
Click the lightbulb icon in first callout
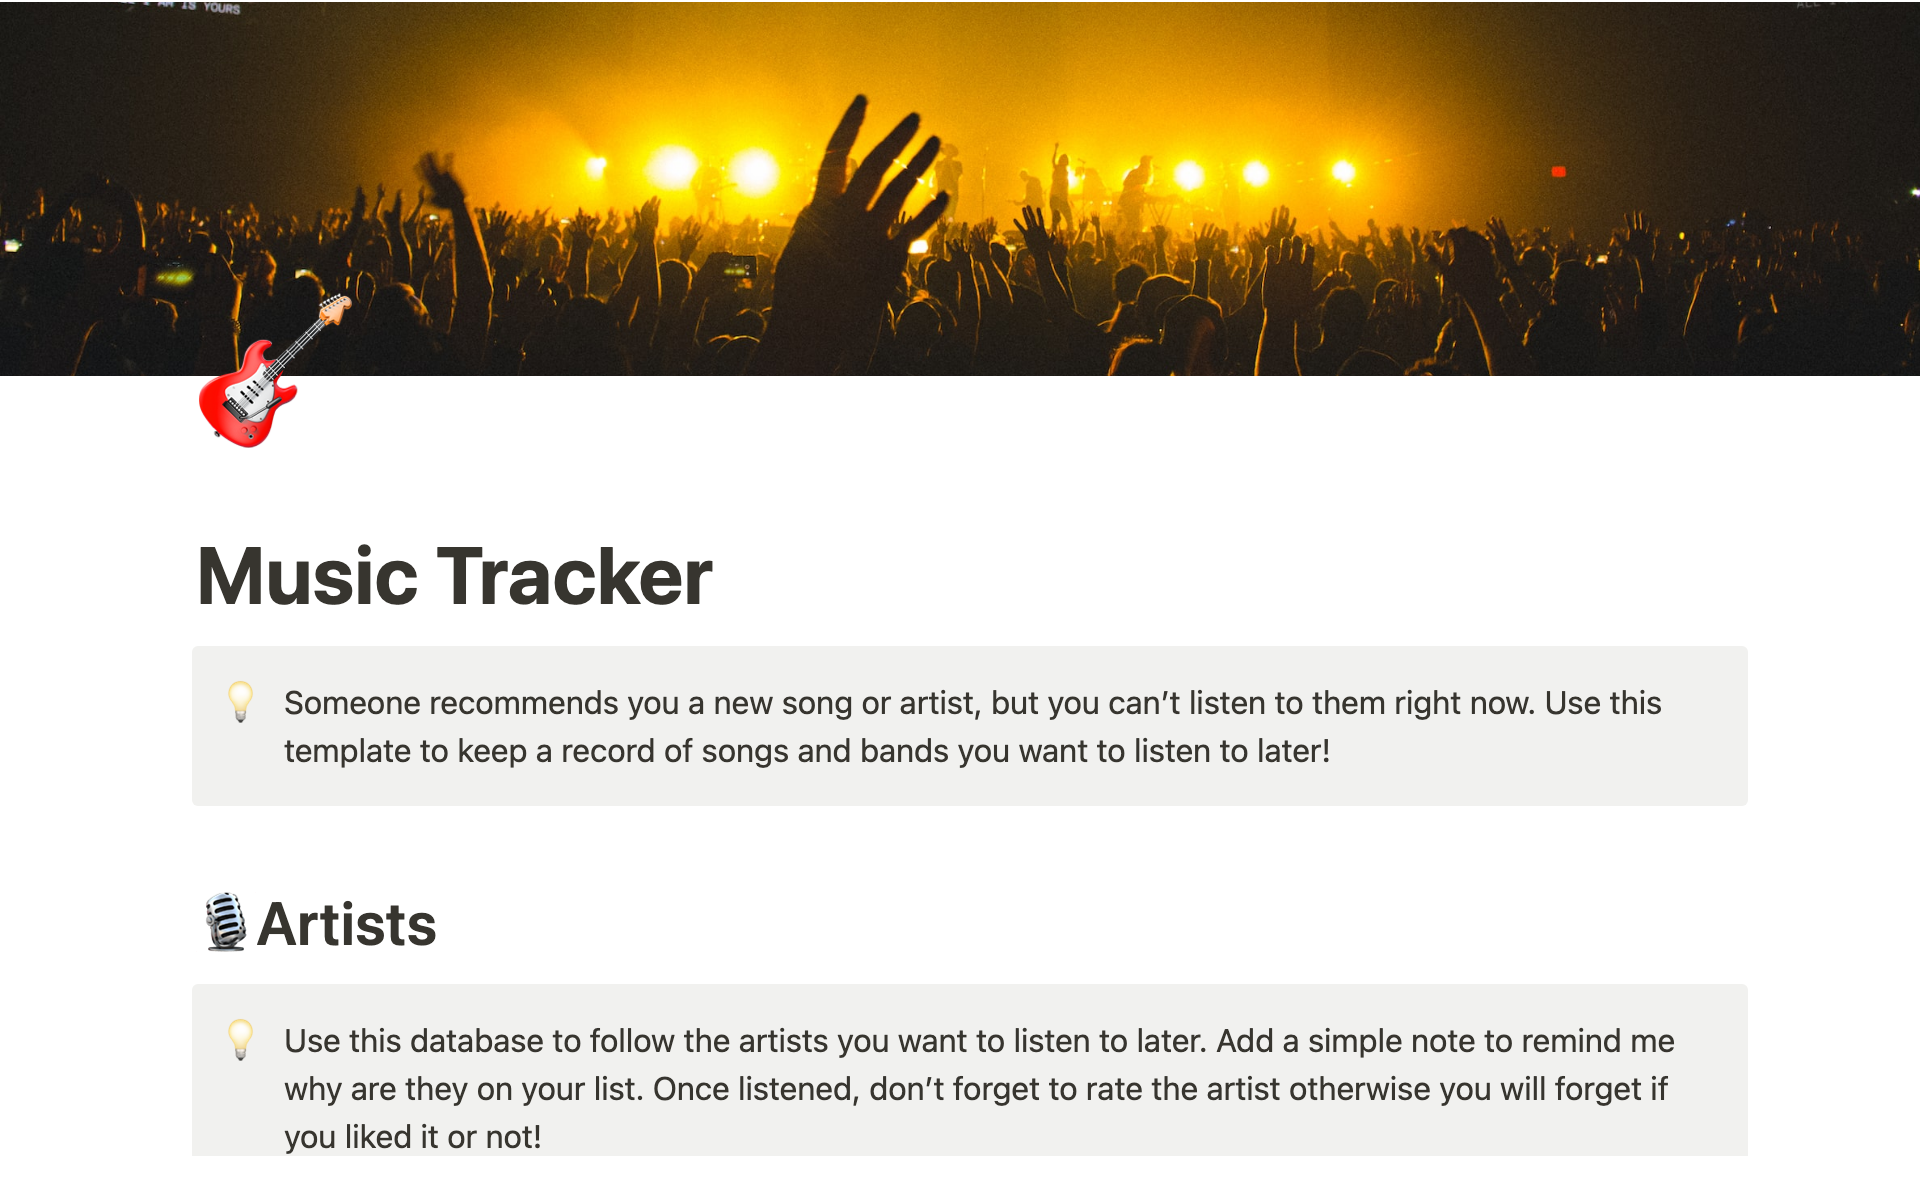(240, 701)
